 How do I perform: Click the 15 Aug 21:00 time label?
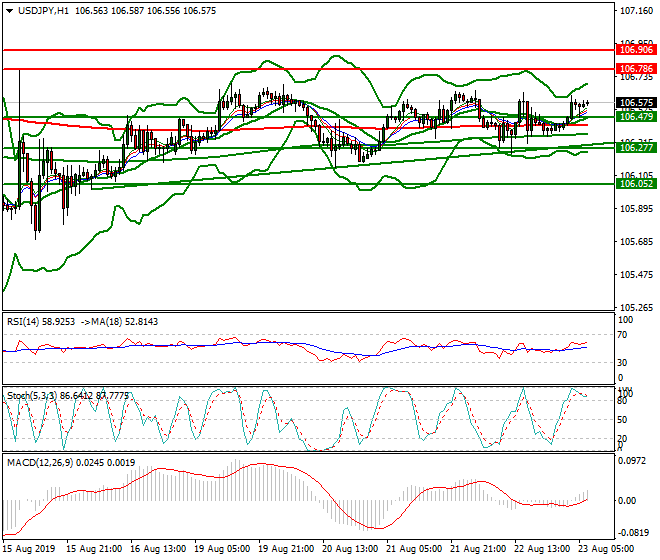coord(94,549)
